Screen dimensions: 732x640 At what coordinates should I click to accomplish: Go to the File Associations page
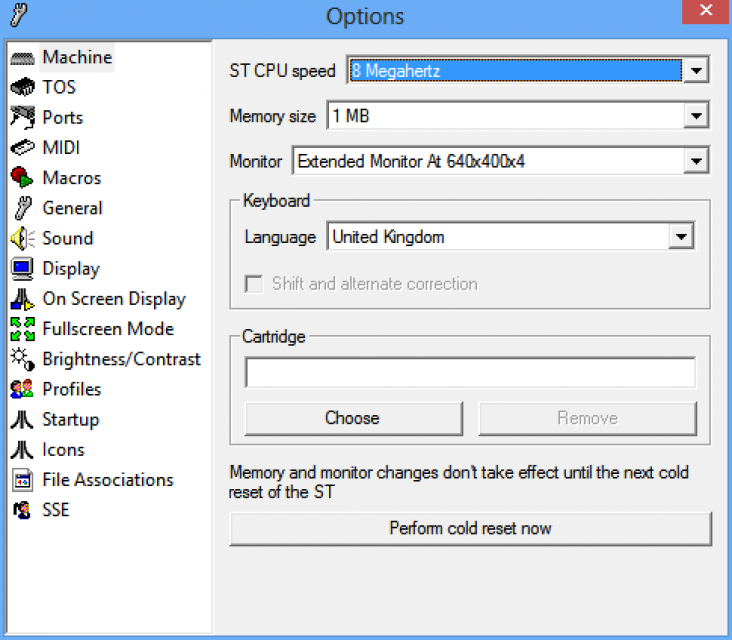(x=108, y=480)
